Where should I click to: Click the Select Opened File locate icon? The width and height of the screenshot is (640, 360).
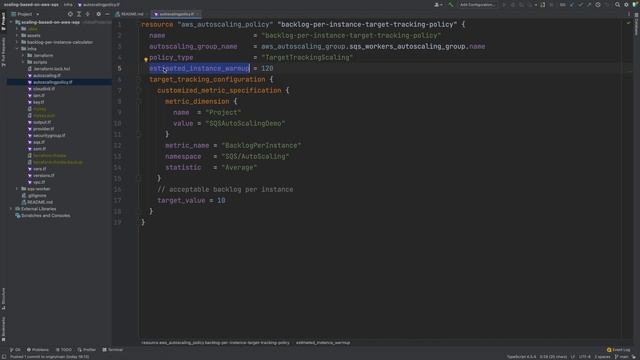(70, 14)
